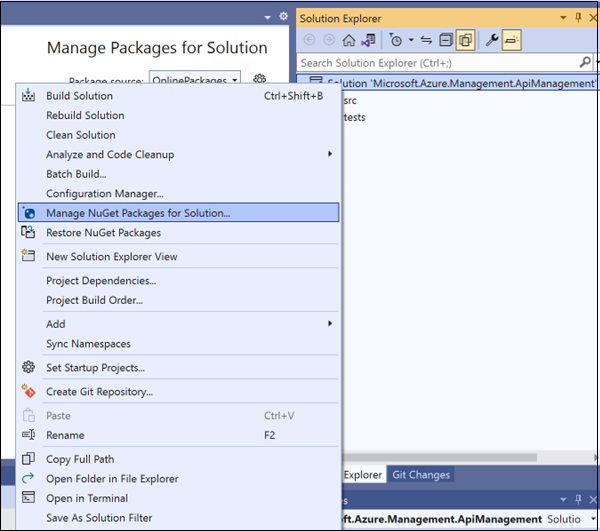This screenshot has width=600, height=531.
Task: Click Save As Solution Filter
Action: click(x=178, y=518)
